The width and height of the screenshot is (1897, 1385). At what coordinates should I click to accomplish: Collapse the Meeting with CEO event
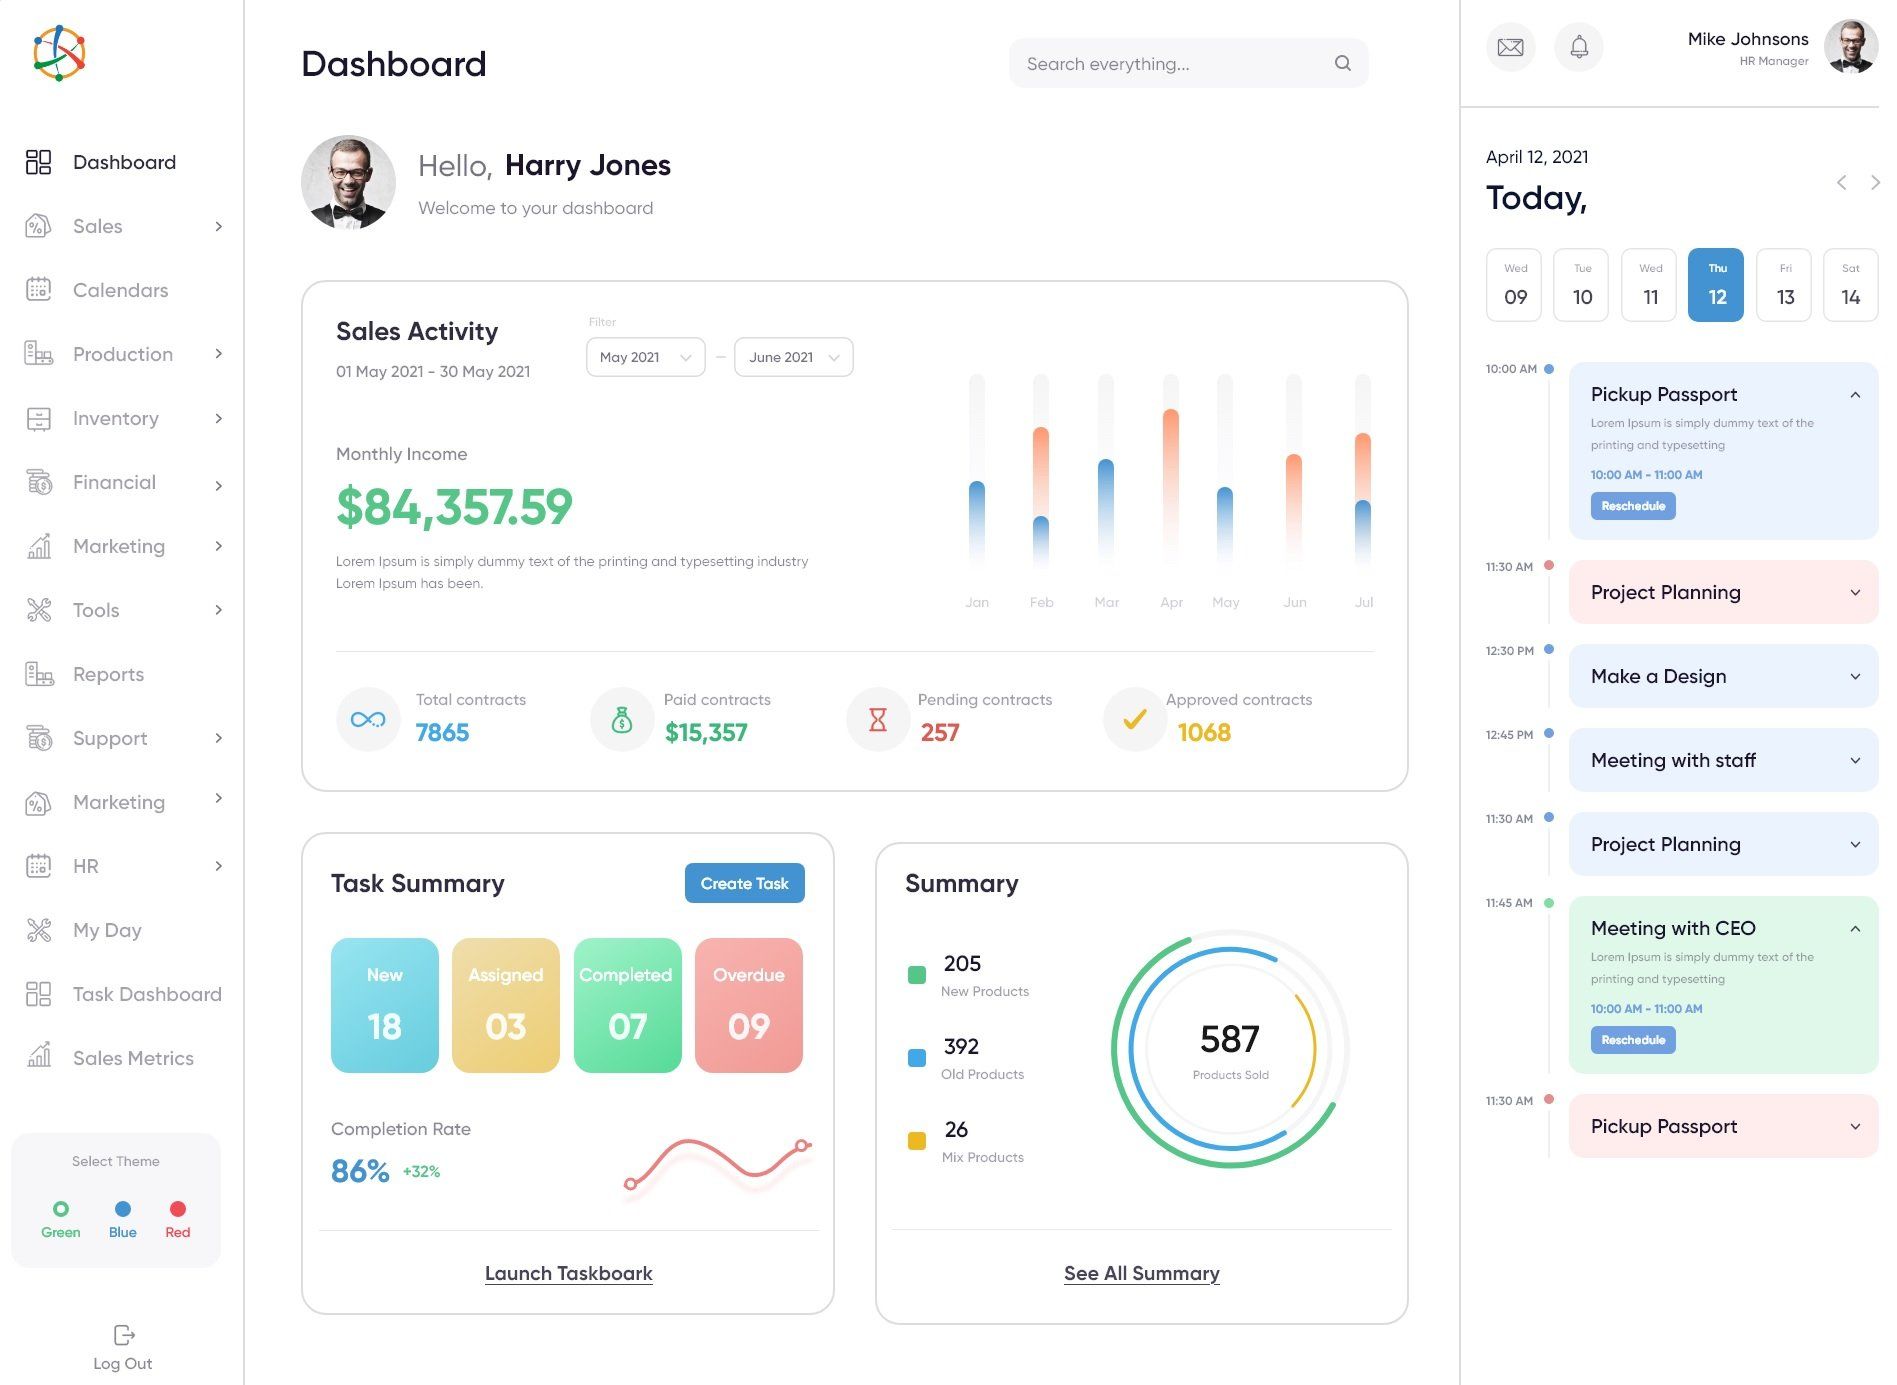coord(1855,929)
